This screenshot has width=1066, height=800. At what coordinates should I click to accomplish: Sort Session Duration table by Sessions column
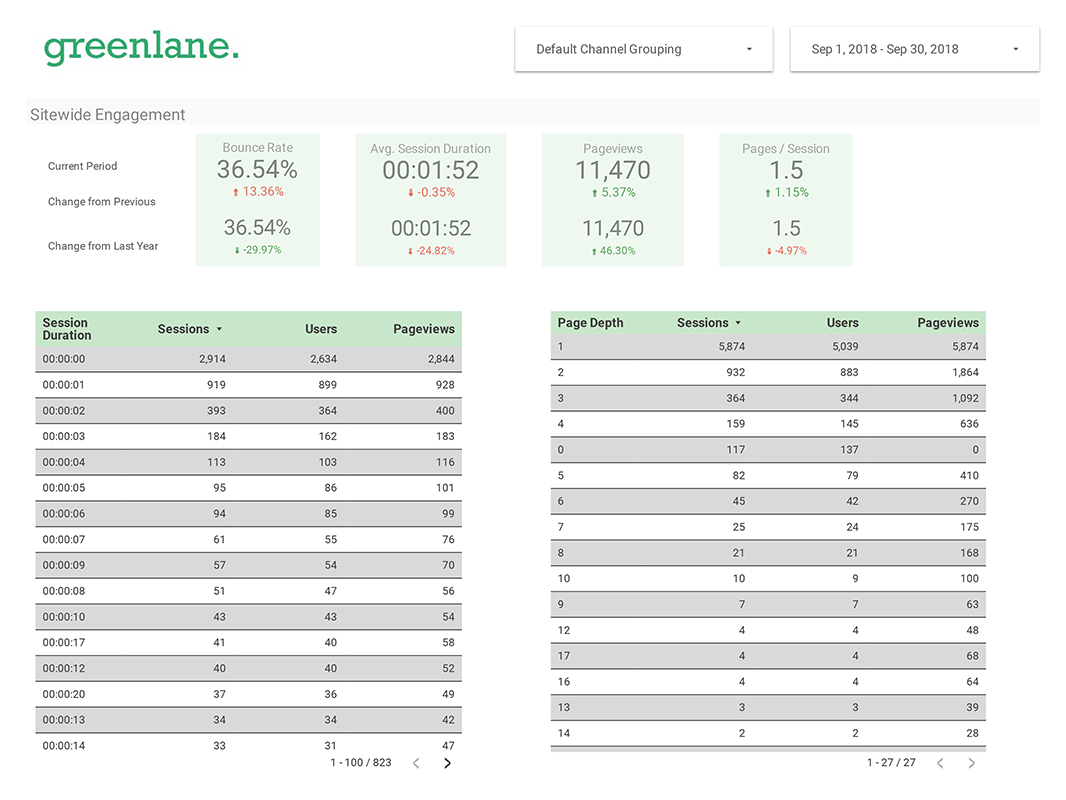tap(190, 329)
